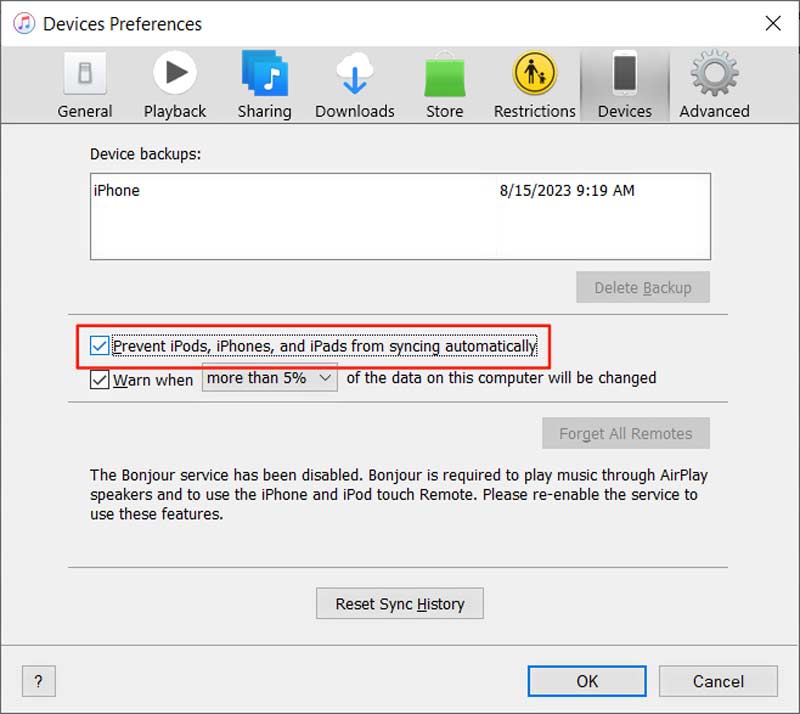This screenshot has height=714, width=800.
Task: Open the data change percentage dropdown
Action: pyautogui.click(x=269, y=379)
